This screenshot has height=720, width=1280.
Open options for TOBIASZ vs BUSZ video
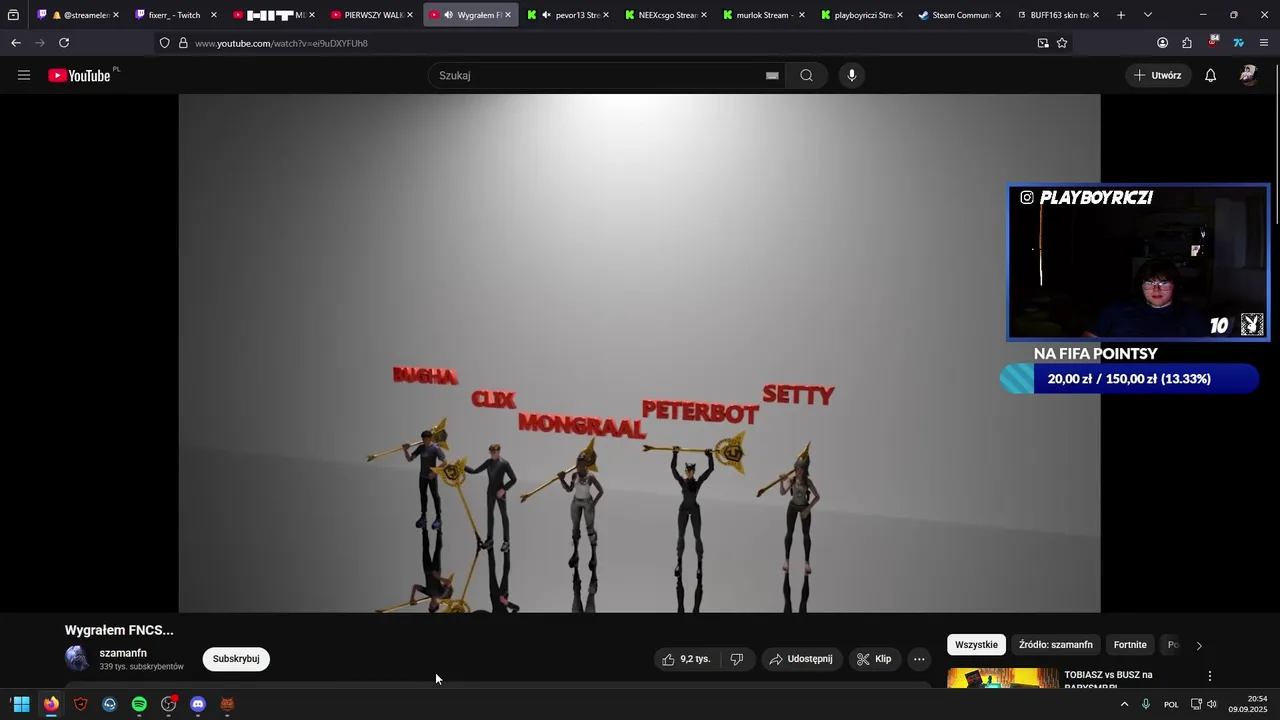(x=1210, y=676)
